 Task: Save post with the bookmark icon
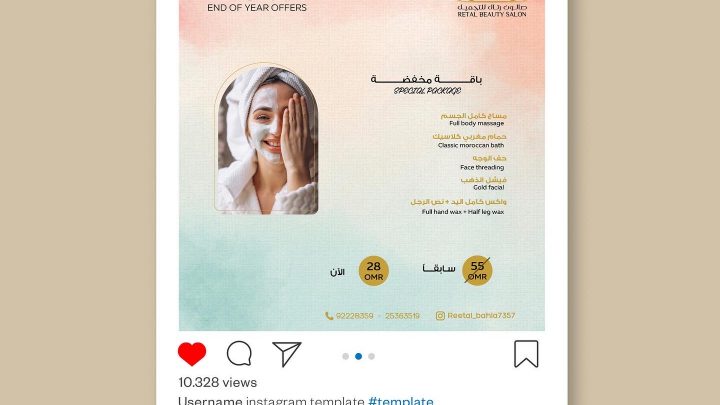[x=526, y=354]
